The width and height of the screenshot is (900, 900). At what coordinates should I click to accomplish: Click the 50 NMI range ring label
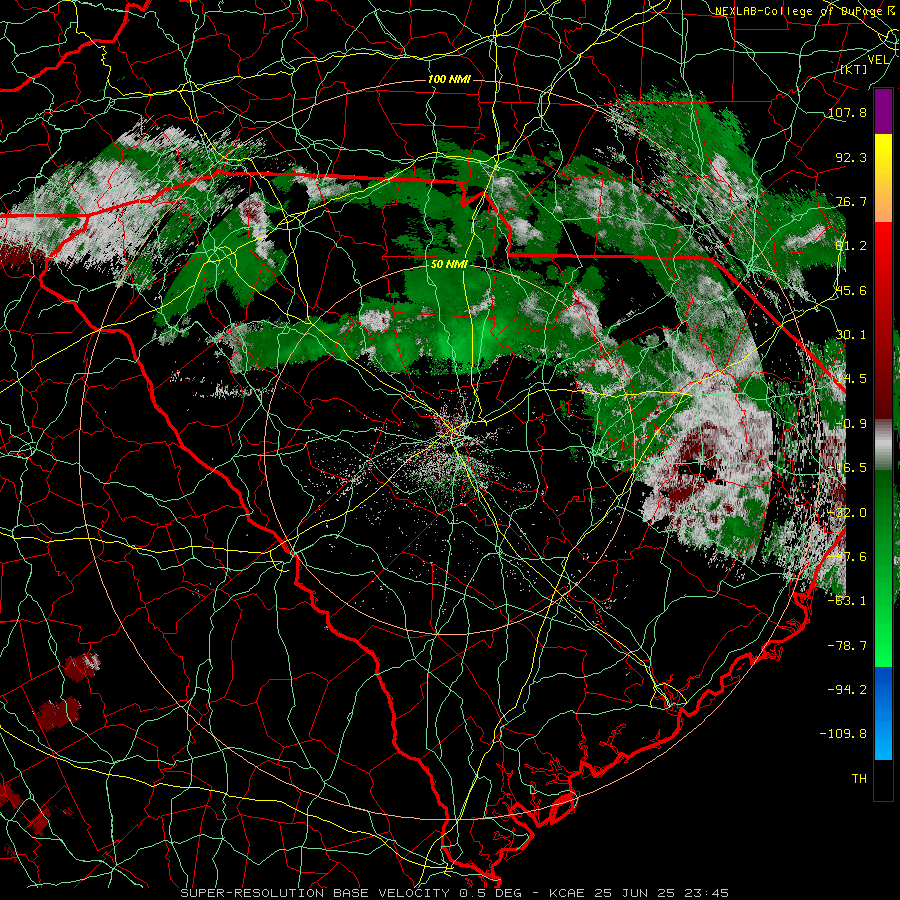449,264
